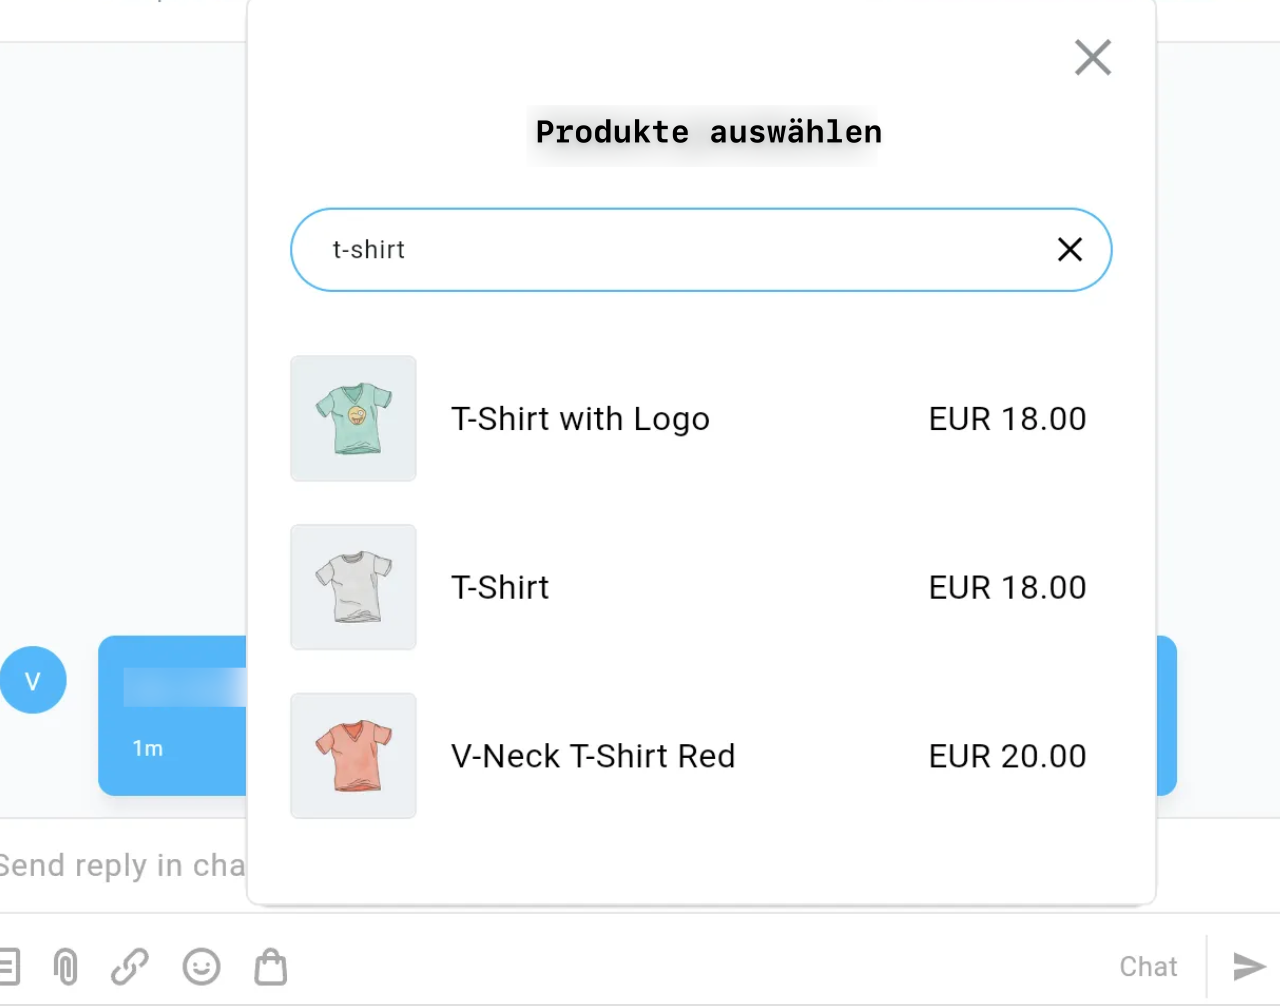This screenshot has height=1006, width=1280.
Task: Click the V avatar in the conversation
Action: pyautogui.click(x=33, y=679)
